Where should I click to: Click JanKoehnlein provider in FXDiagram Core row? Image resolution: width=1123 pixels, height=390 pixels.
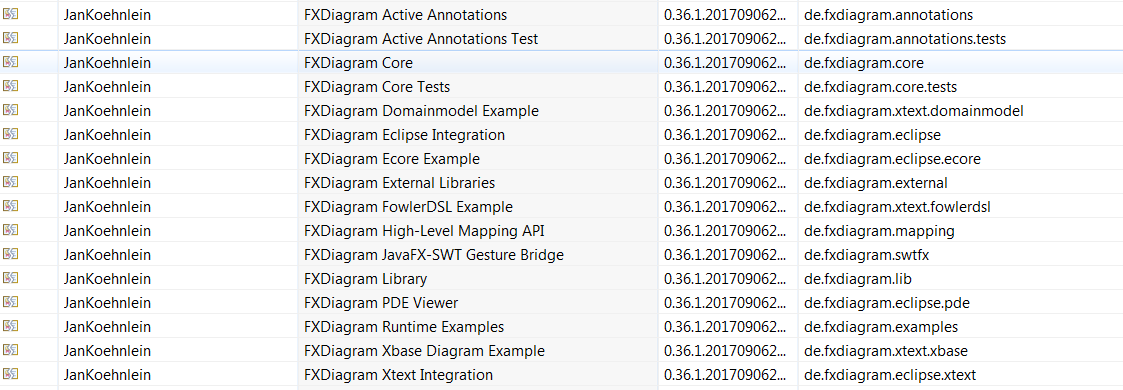107,62
